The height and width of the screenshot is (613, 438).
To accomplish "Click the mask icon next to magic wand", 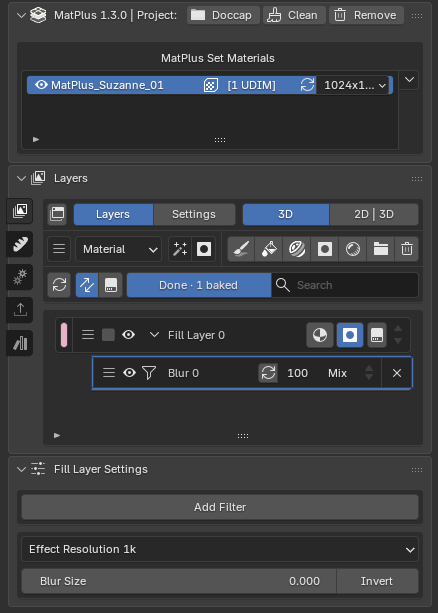I will (204, 249).
